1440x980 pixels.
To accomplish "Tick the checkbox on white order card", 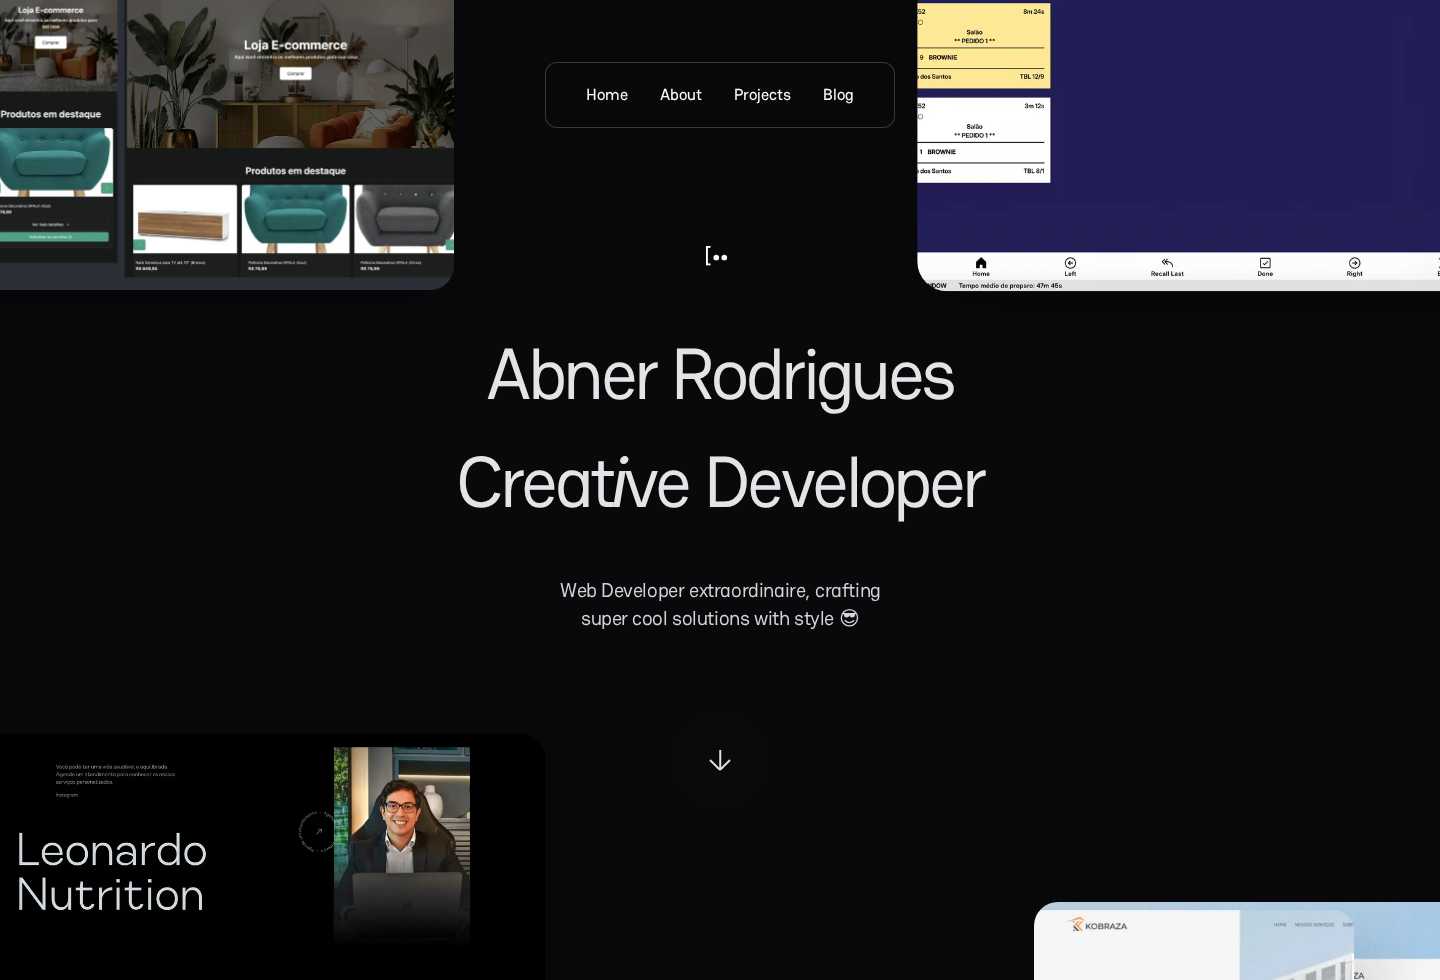I will point(921,116).
